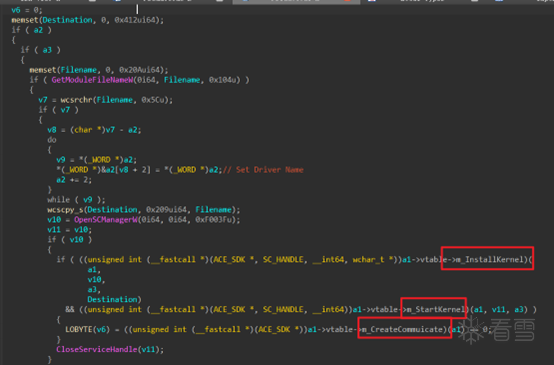Image resolution: width=554 pixels, height=365 pixels.
Task: Click the 0x5Cu character constant
Action: [x=153, y=100]
